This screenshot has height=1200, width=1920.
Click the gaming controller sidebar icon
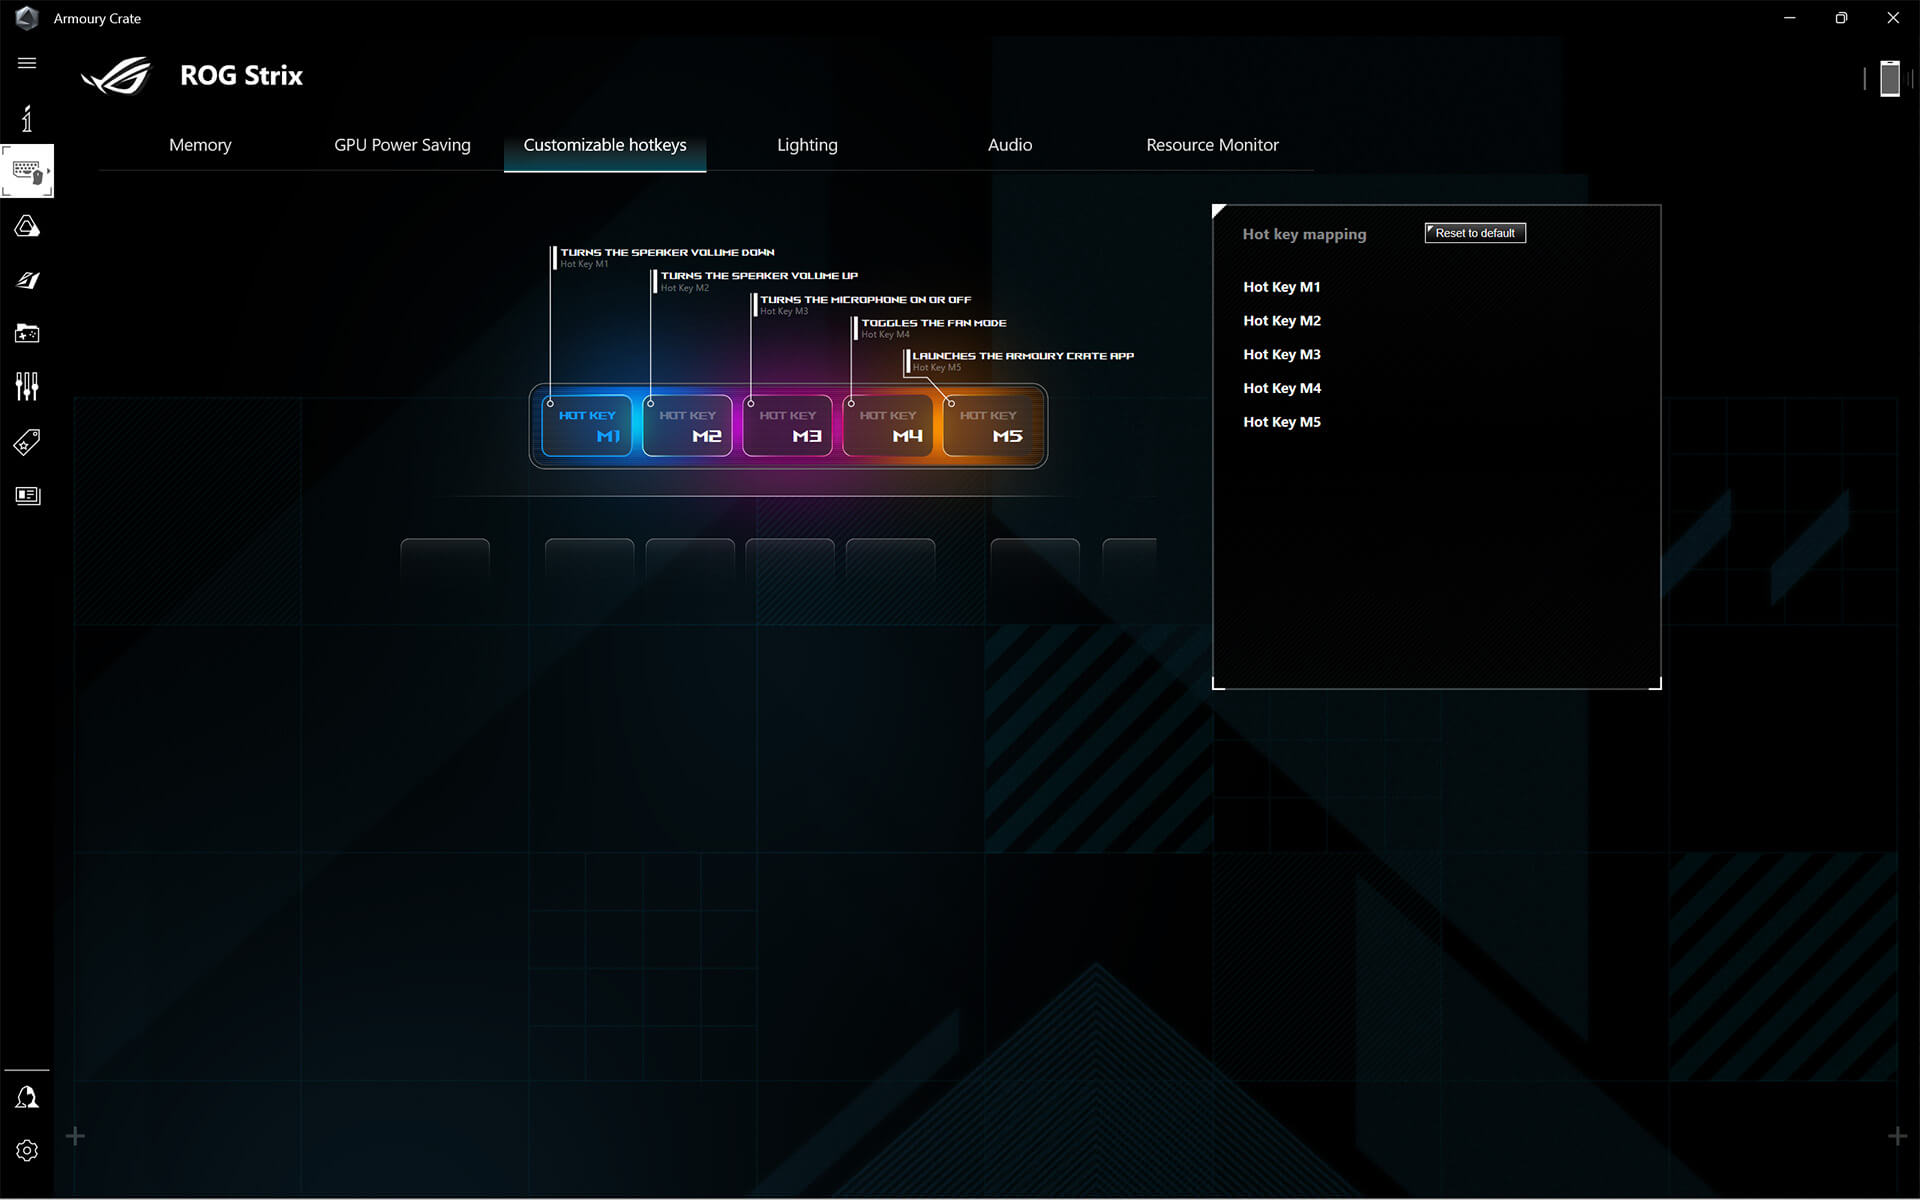(x=28, y=333)
